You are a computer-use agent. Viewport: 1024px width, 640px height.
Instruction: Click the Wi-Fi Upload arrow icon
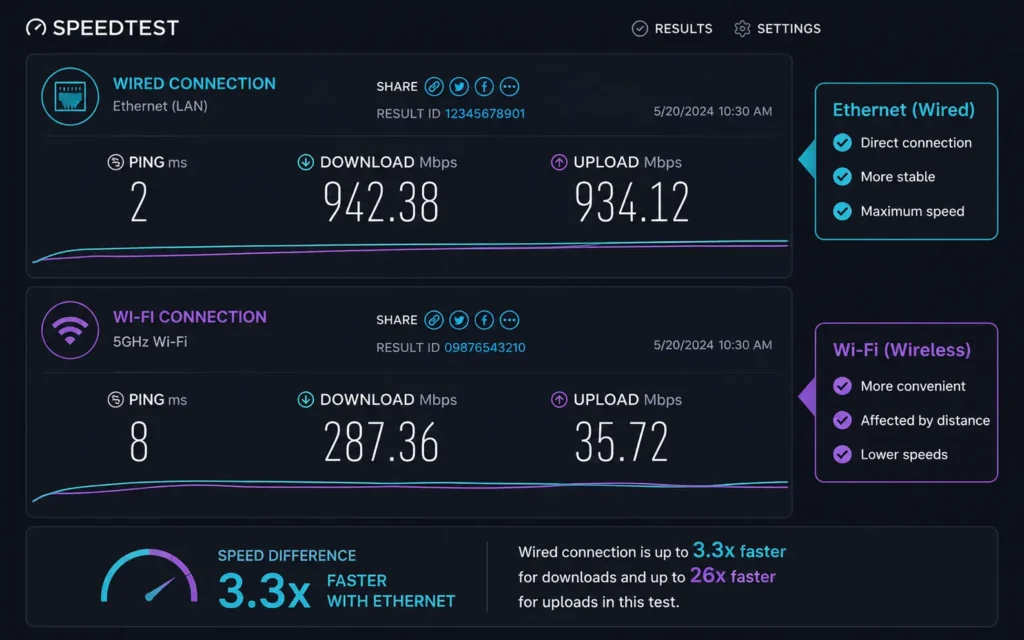click(x=559, y=400)
